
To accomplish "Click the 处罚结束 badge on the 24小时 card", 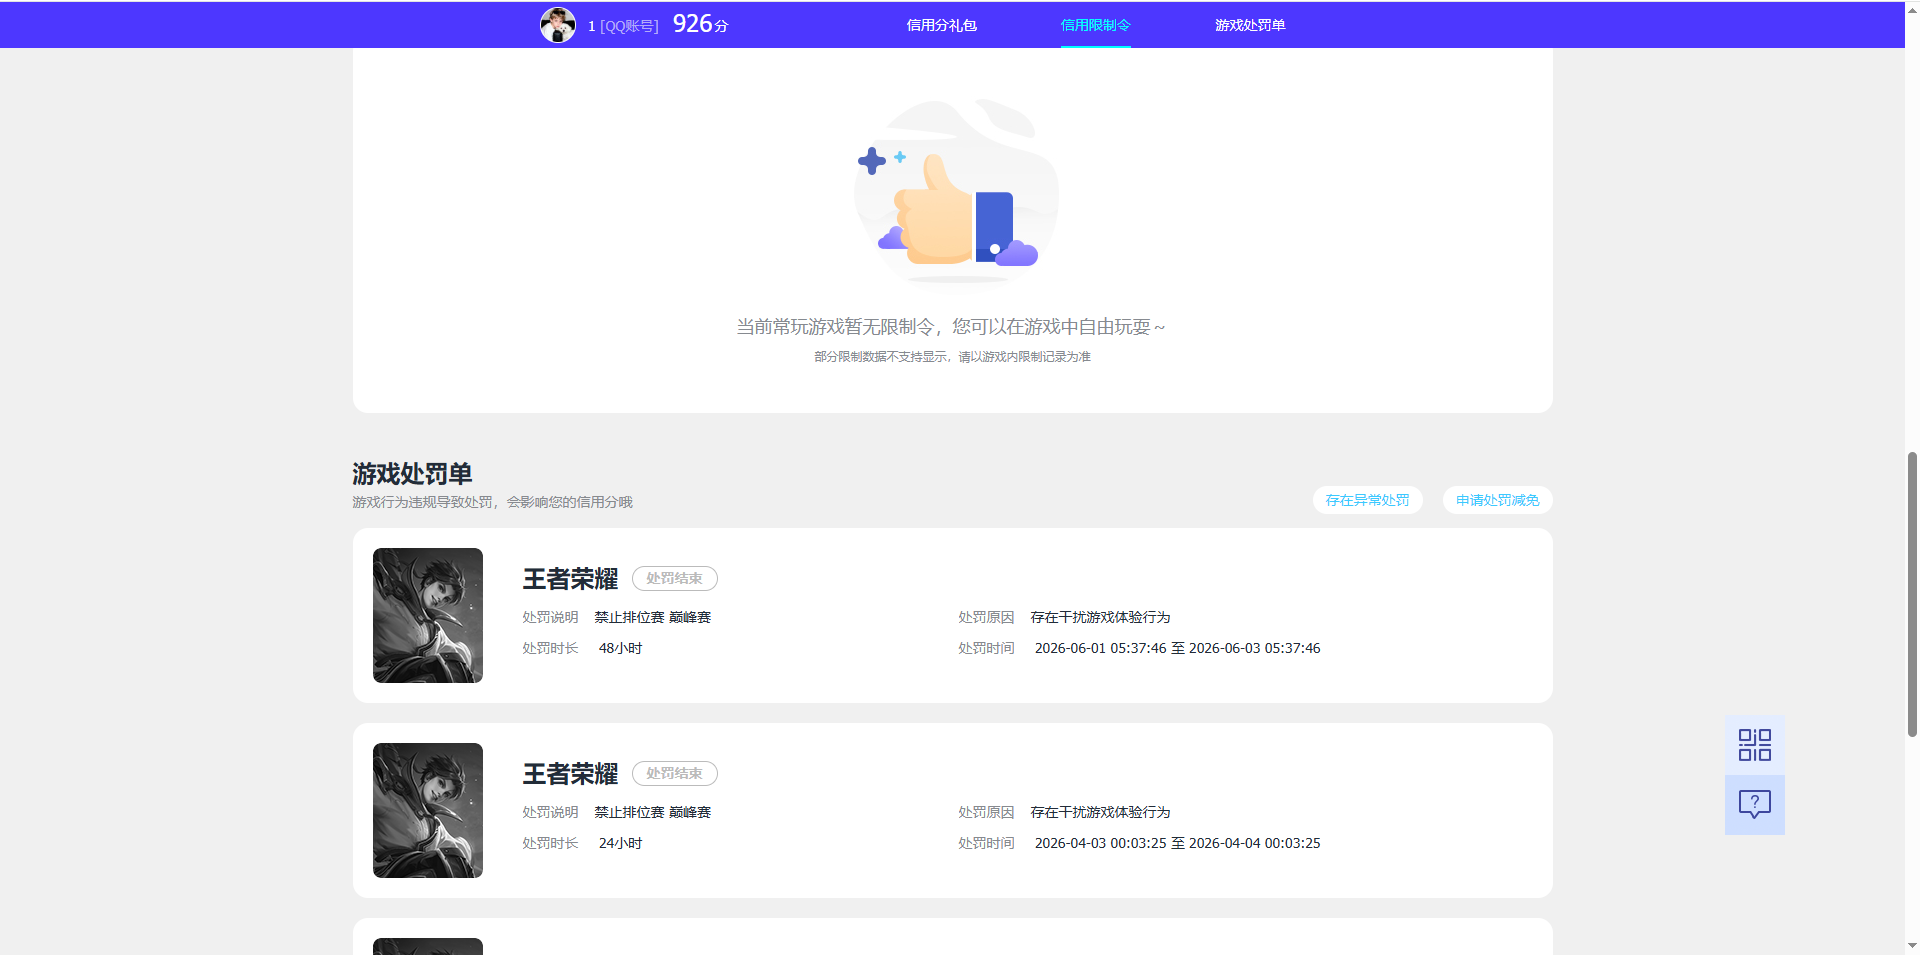I will pyautogui.click(x=674, y=773).
